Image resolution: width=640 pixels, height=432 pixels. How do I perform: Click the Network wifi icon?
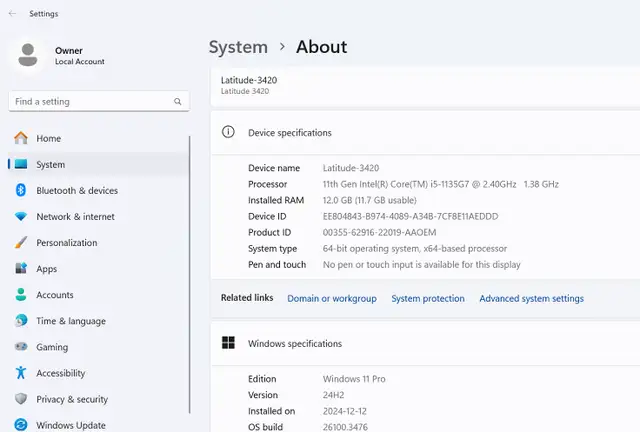21,216
